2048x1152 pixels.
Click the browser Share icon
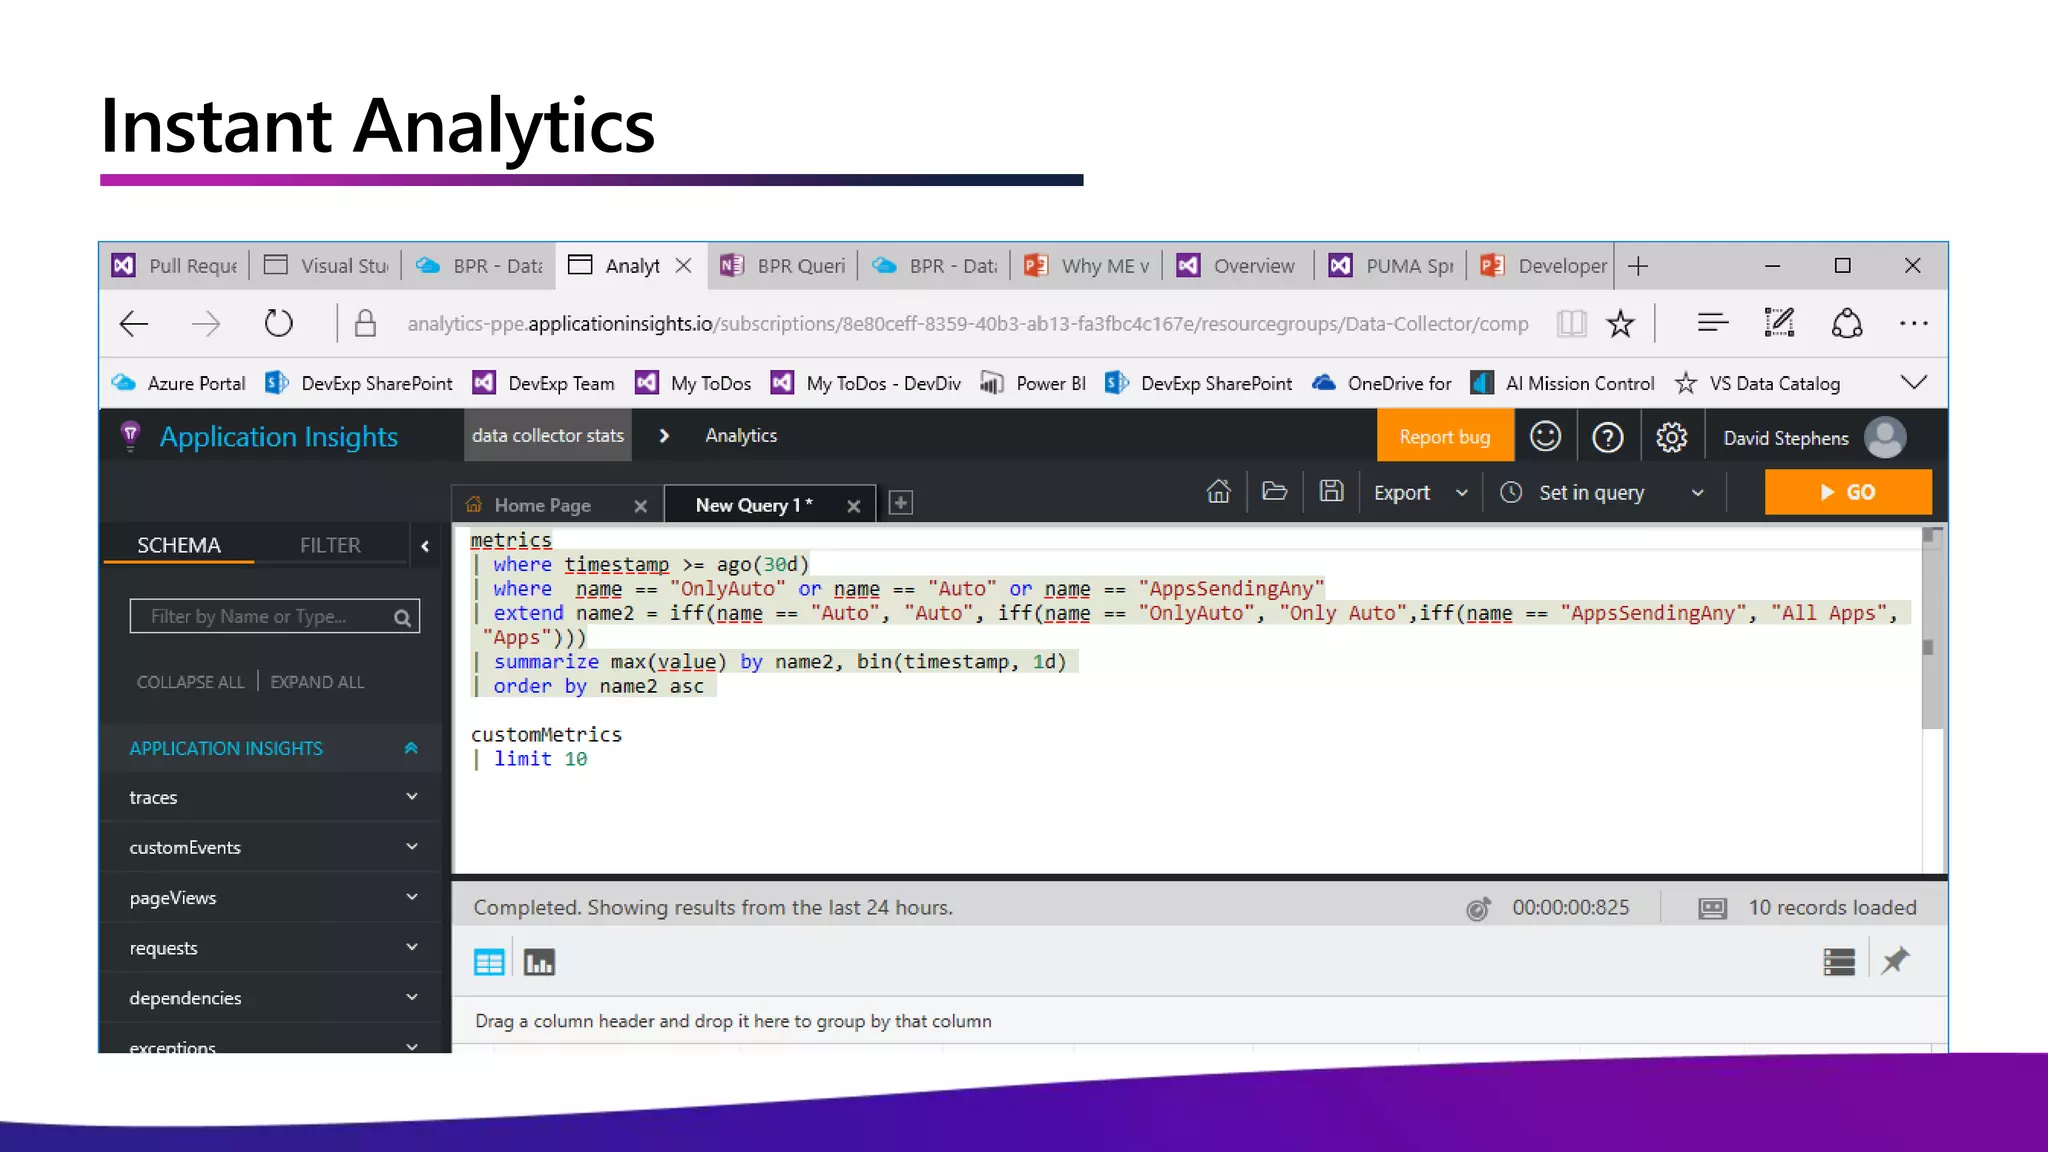(1846, 323)
